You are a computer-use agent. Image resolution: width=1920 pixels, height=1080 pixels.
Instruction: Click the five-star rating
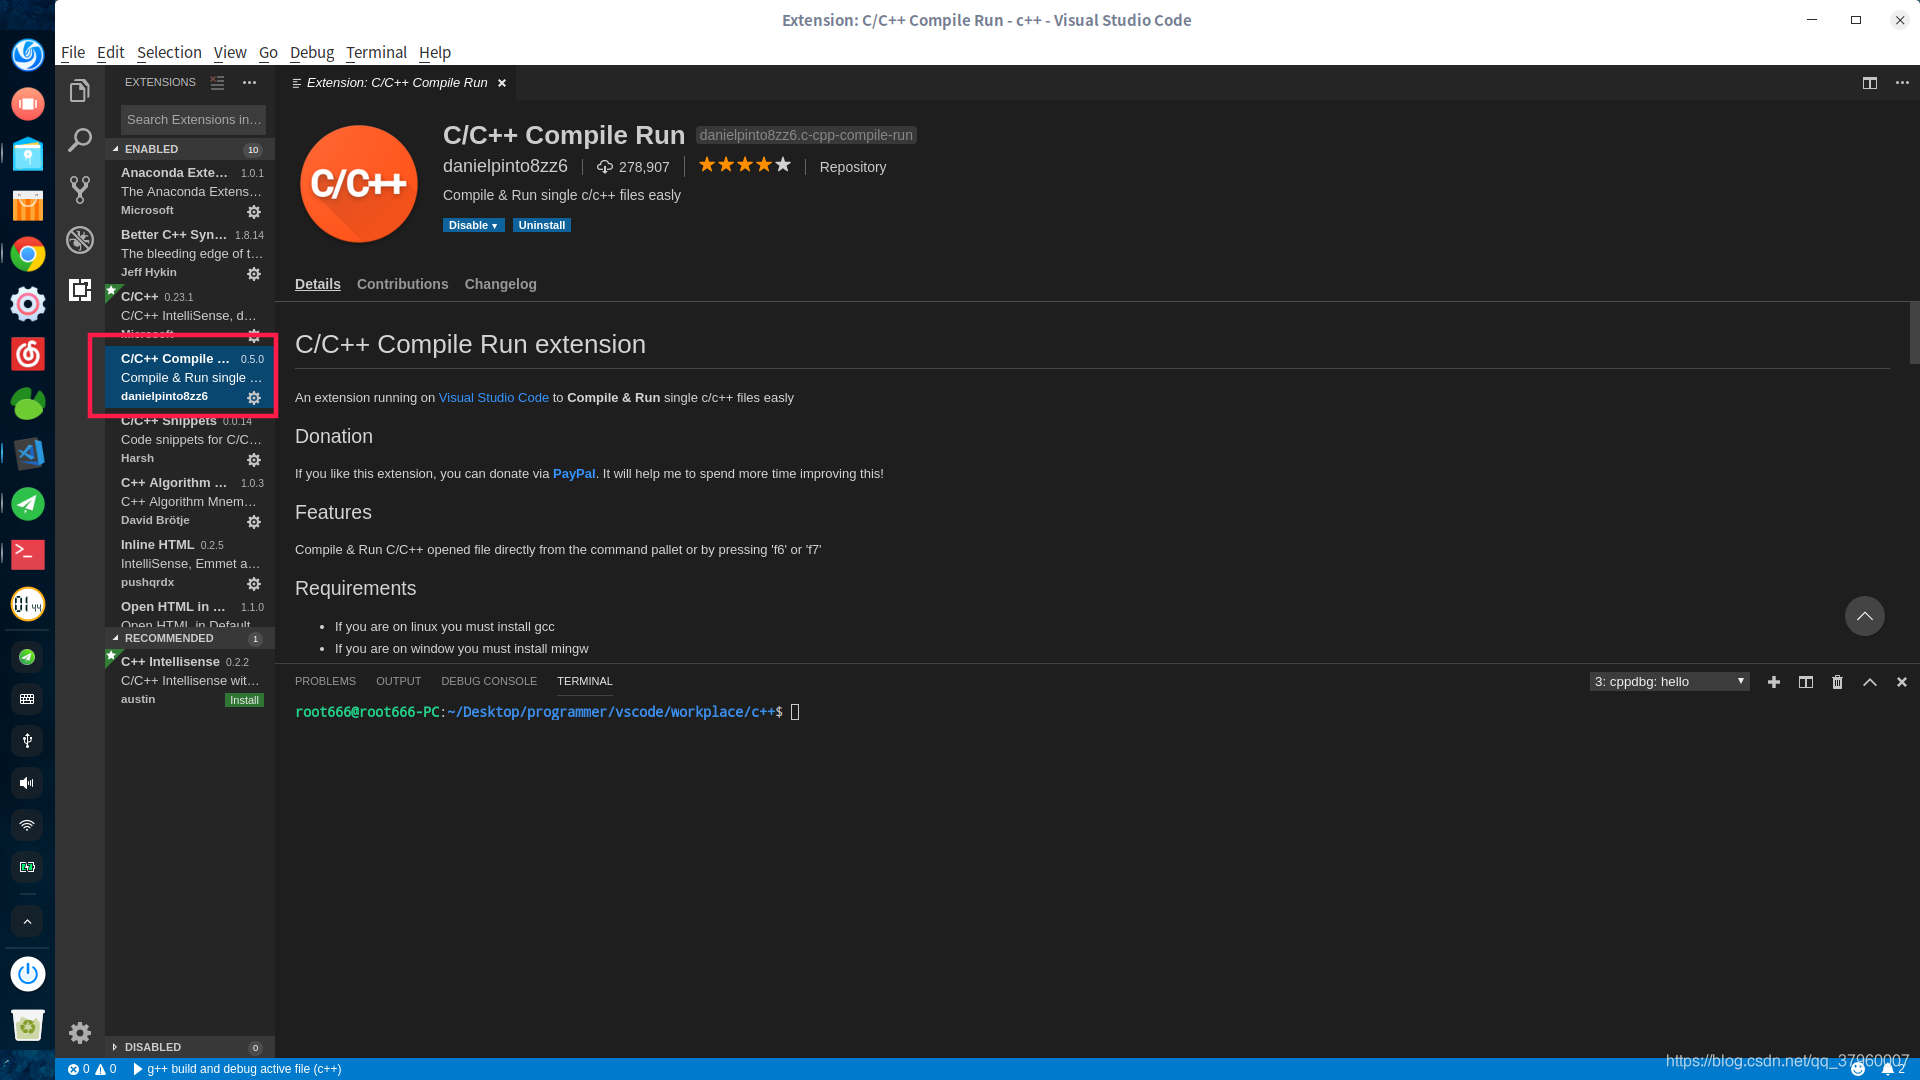pyautogui.click(x=744, y=166)
